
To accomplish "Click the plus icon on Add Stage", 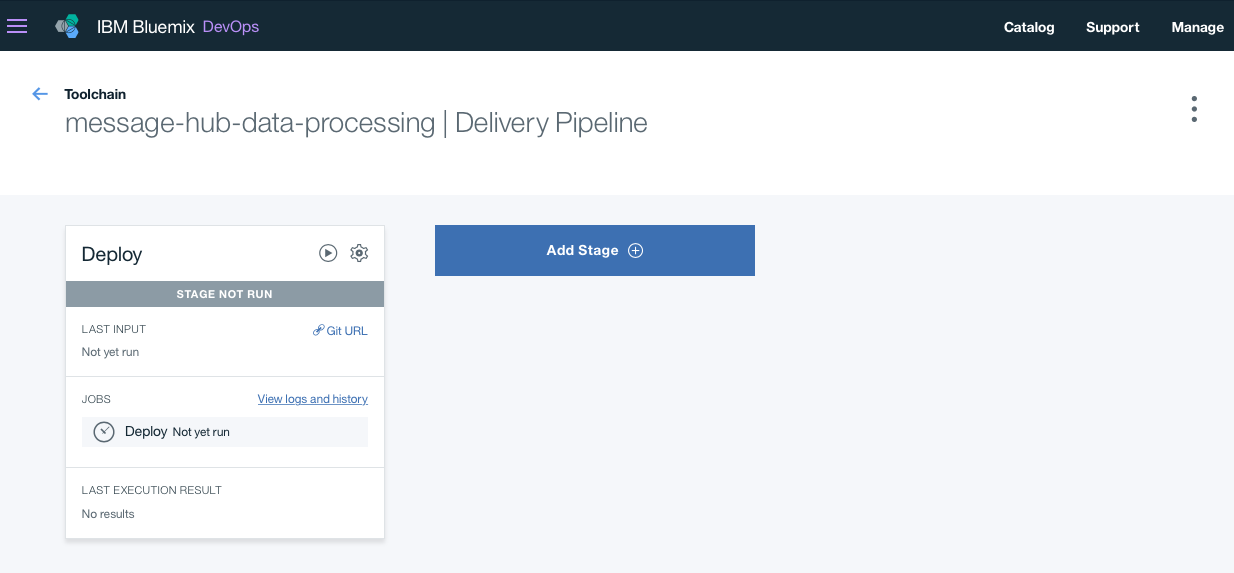I will pos(635,250).
